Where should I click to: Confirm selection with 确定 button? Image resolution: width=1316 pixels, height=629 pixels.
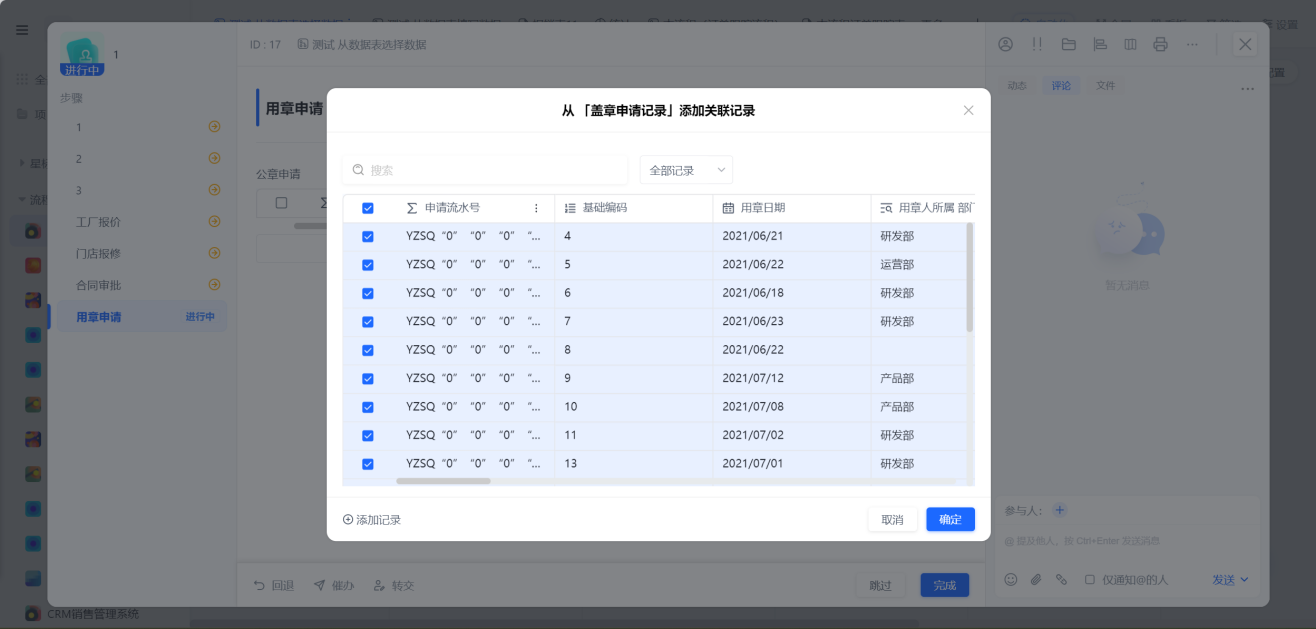950,519
